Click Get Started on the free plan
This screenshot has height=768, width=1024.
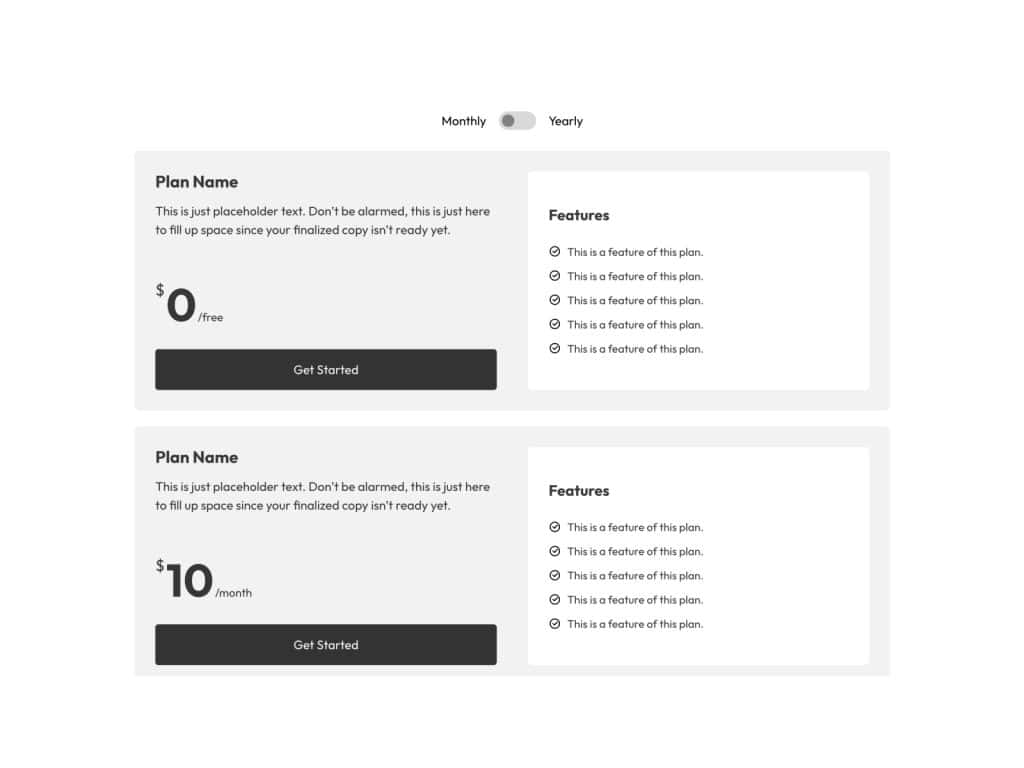[325, 369]
